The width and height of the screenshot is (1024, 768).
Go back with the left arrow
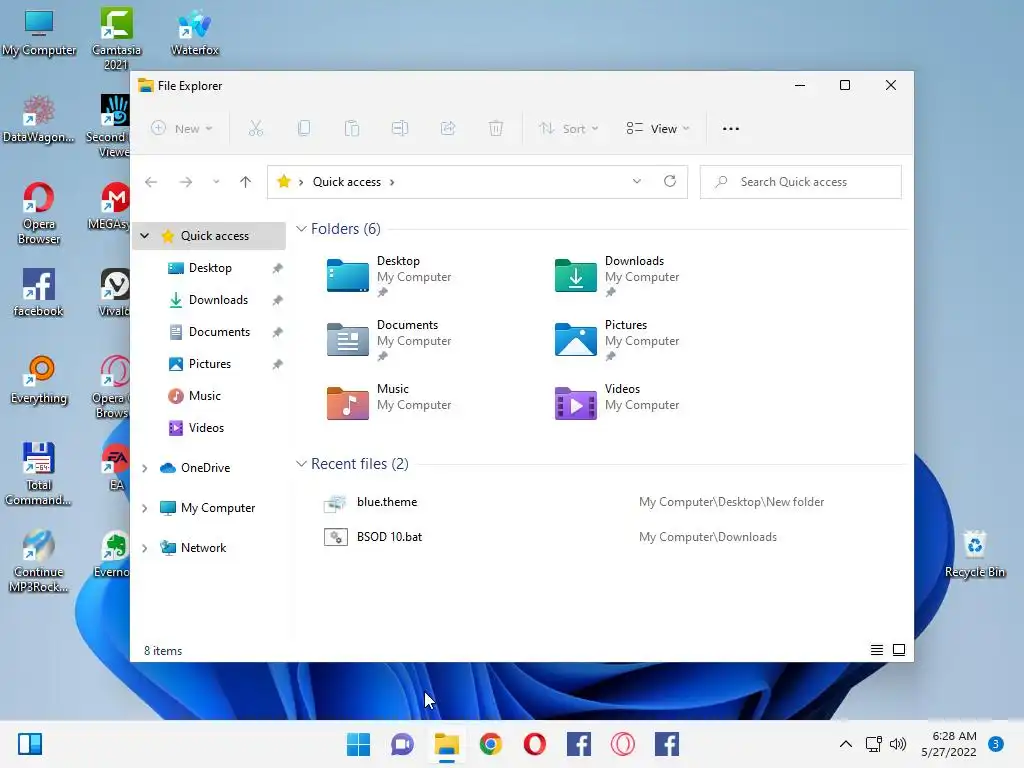(x=151, y=182)
